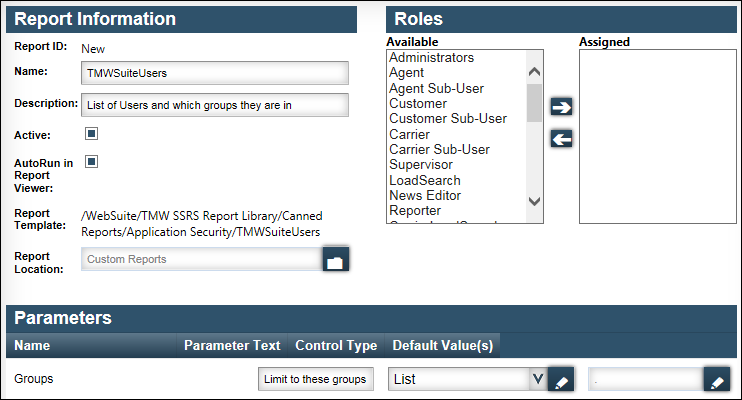Pick News Editor from Available roles
This screenshot has width=742, height=400.
point(425,195)
